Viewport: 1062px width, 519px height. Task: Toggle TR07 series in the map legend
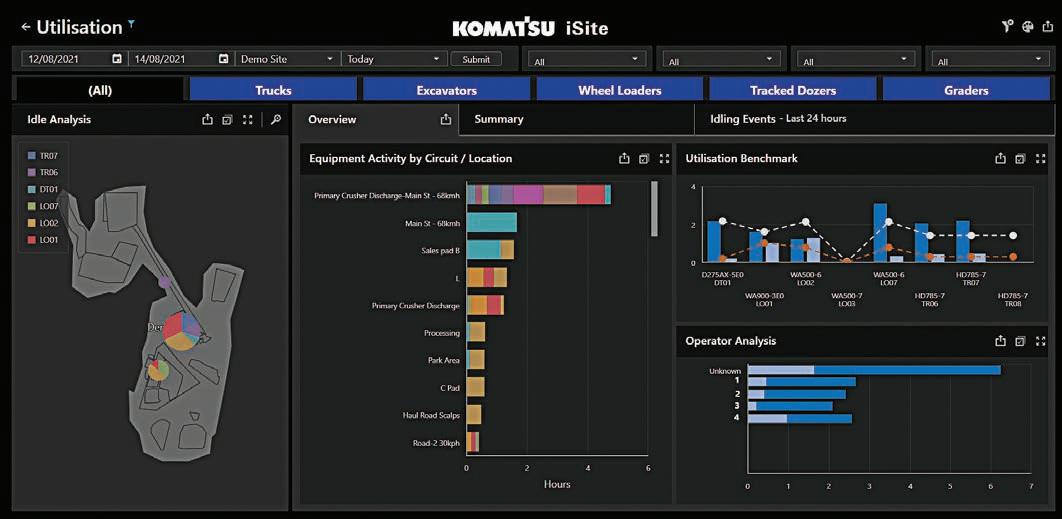coord(43,156)
